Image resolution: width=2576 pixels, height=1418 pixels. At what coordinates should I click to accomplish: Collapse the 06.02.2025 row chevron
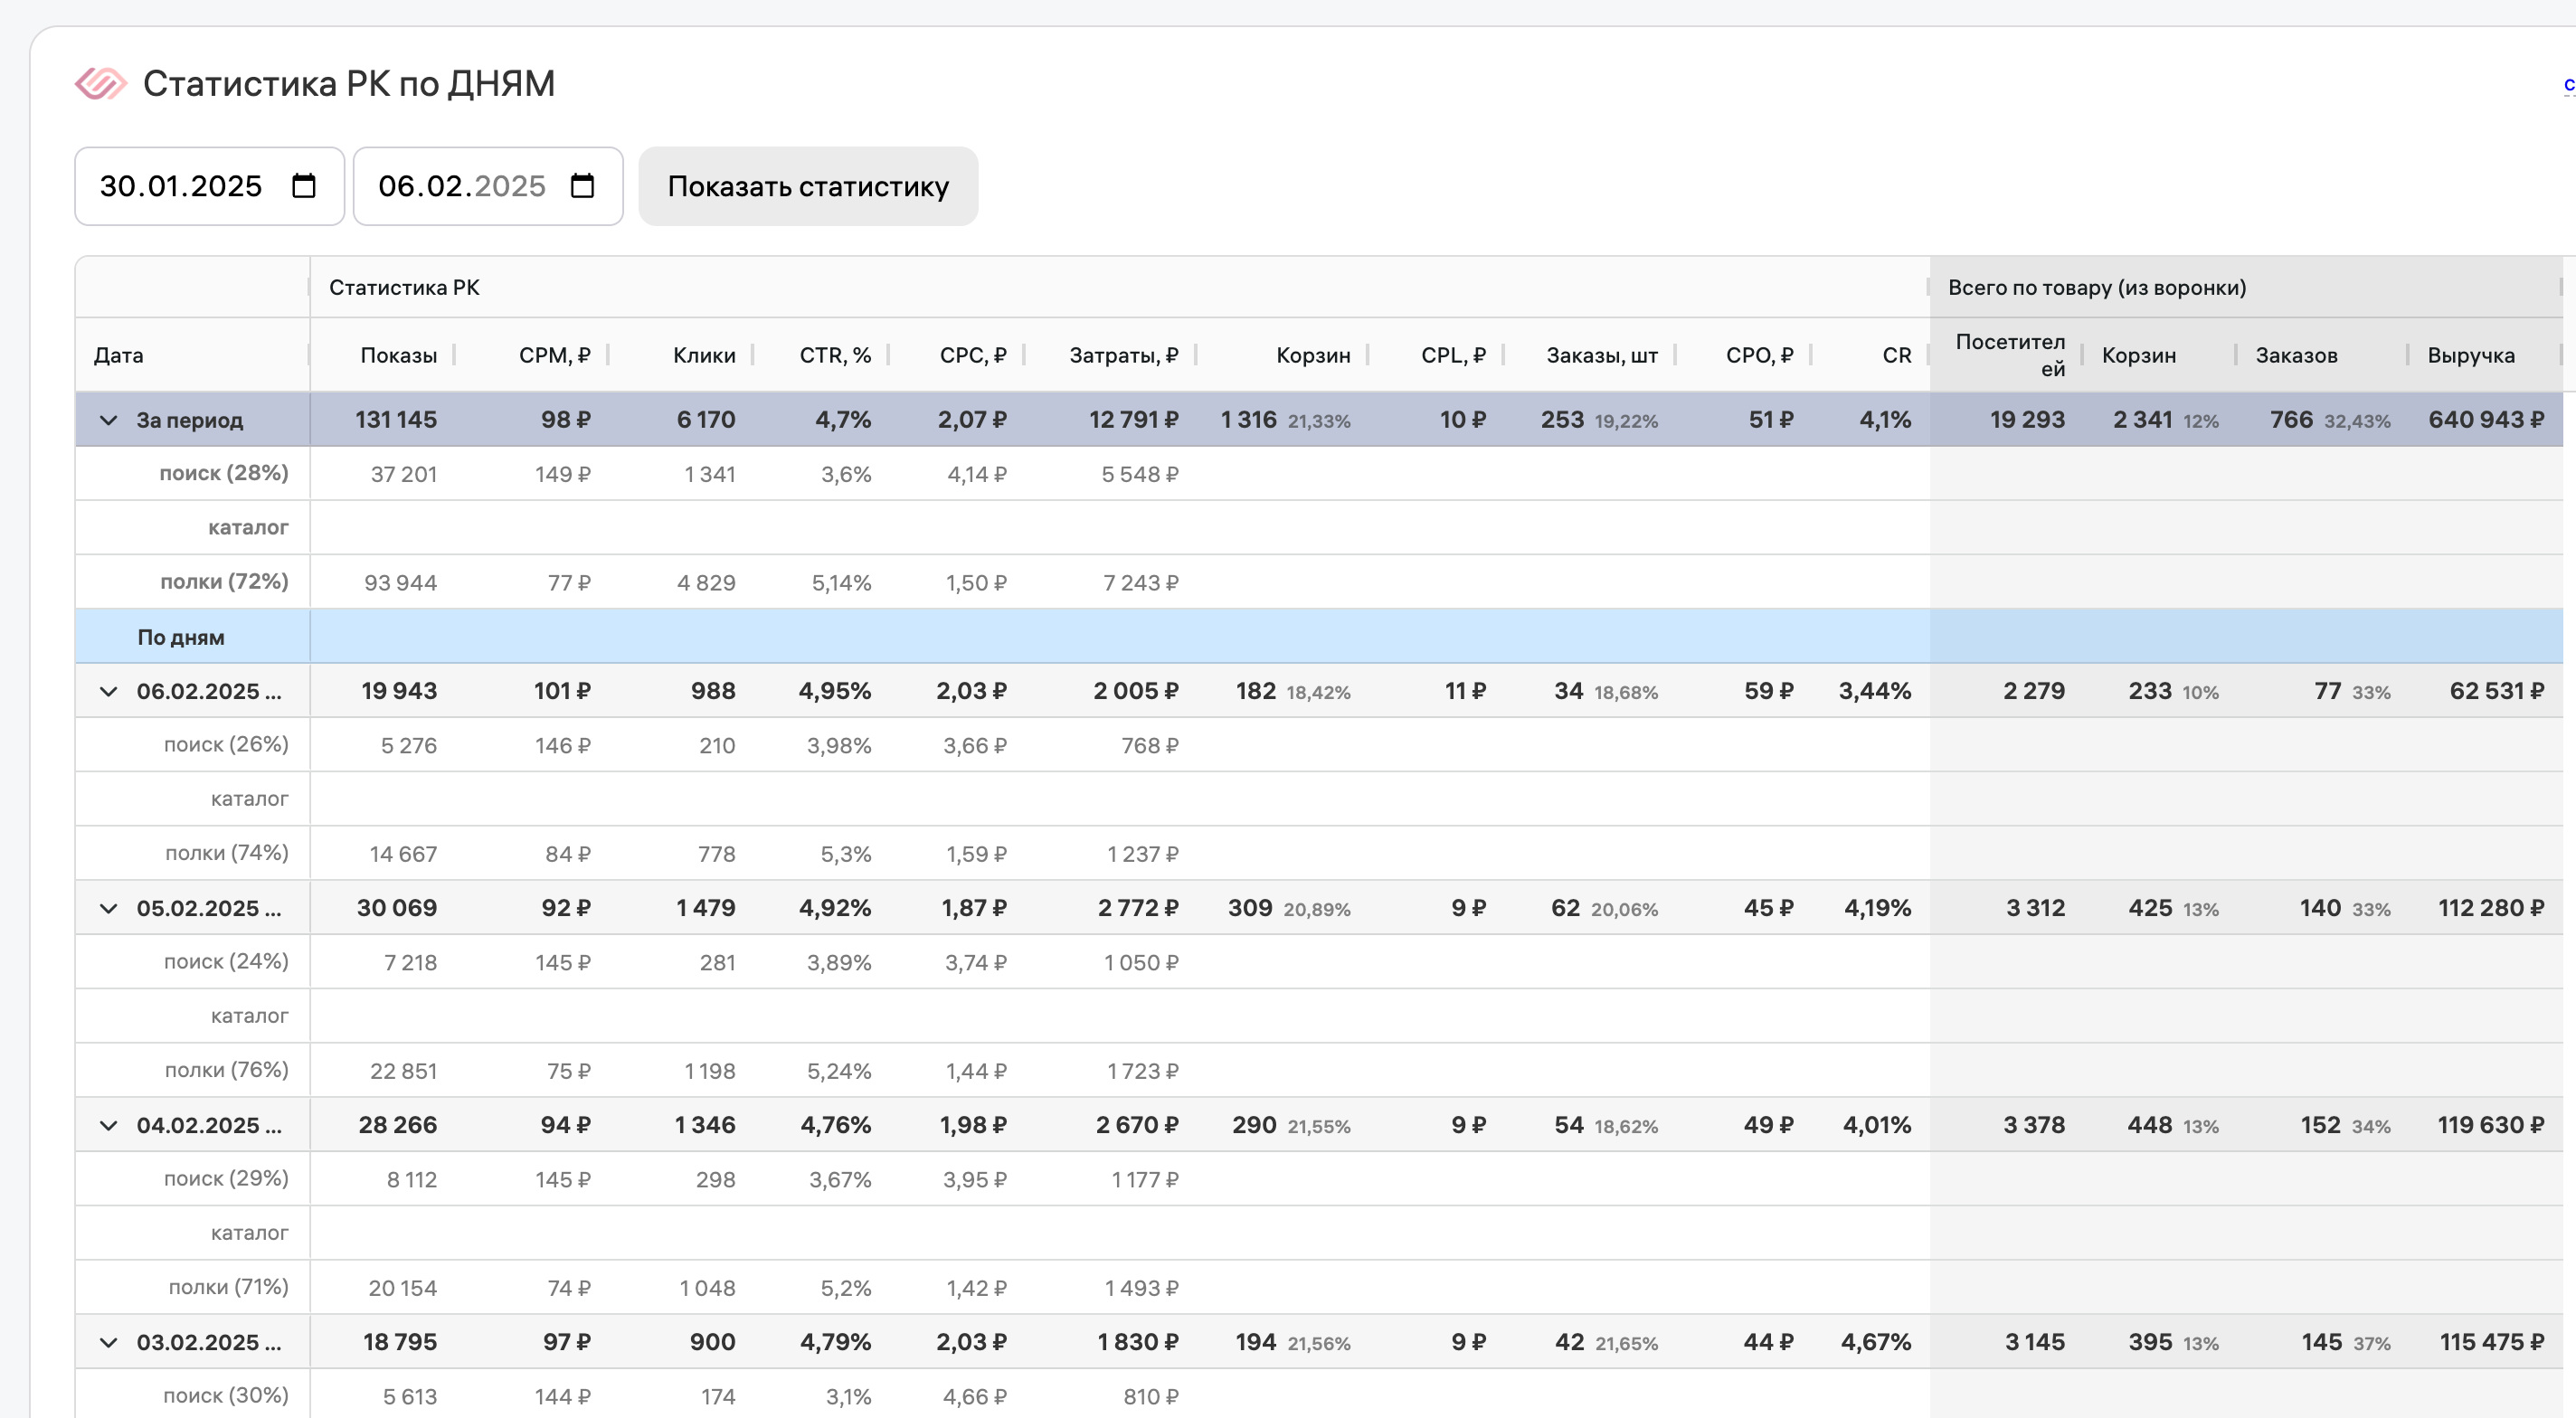click(x=108, y=691)
